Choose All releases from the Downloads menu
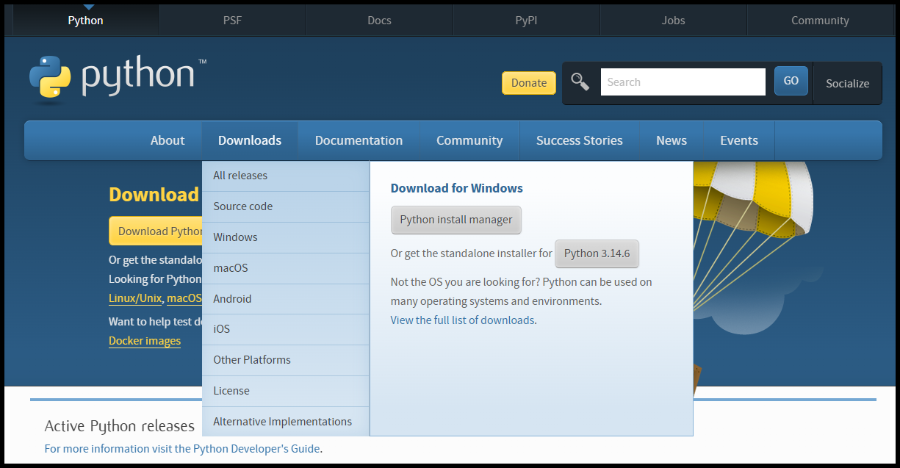Image resolution: width=900 pixels, height=468 pixels. point(285,176)
